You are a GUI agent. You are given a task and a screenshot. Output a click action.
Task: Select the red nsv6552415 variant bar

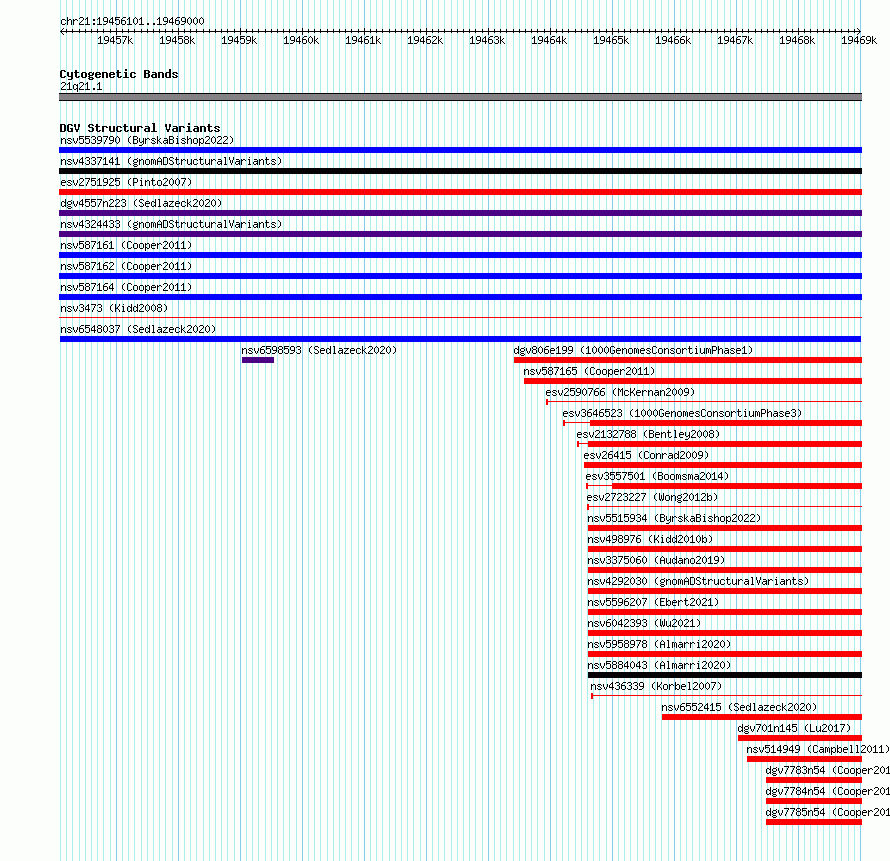762,717
